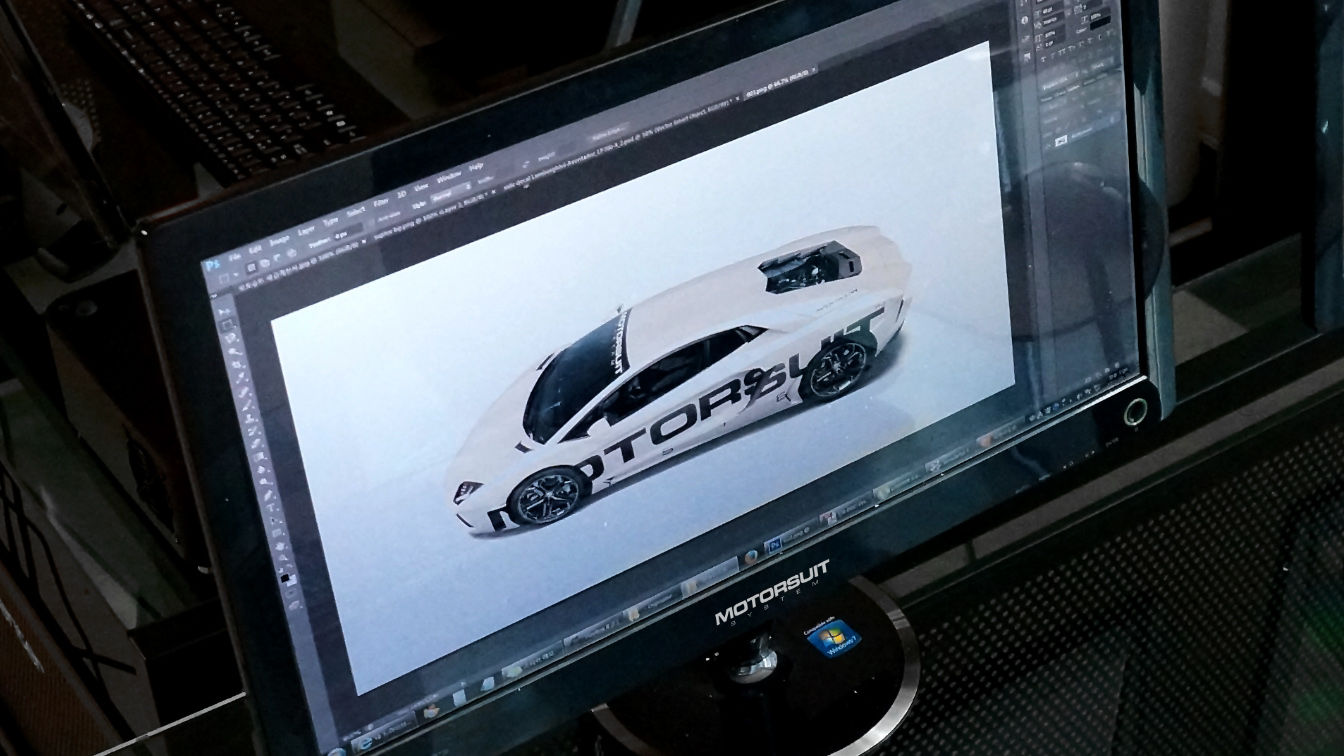The height and width of the screenshot is (756, 1344).
Task: Select the Path Selection tool
Action: point(273,520)
